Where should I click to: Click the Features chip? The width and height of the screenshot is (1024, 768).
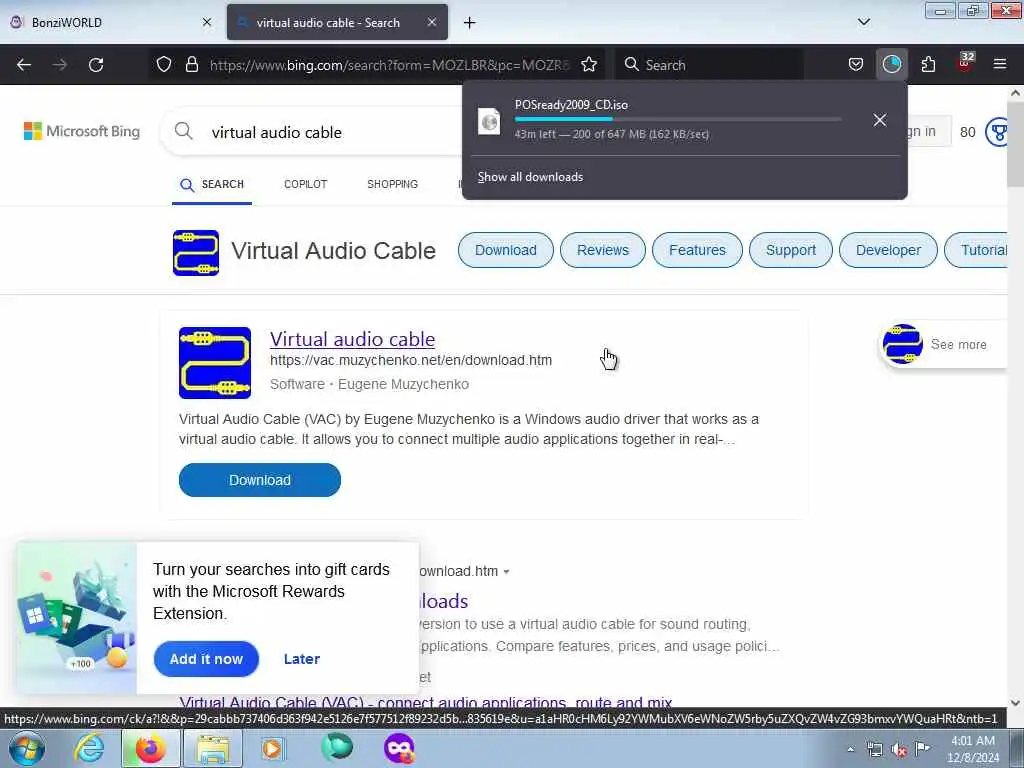[x=697, y=250]
